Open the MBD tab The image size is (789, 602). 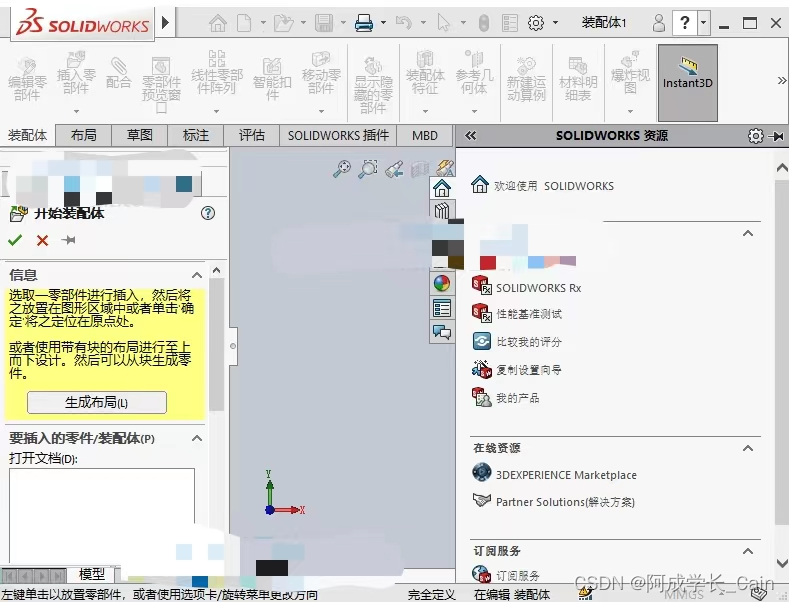(425, 135)
